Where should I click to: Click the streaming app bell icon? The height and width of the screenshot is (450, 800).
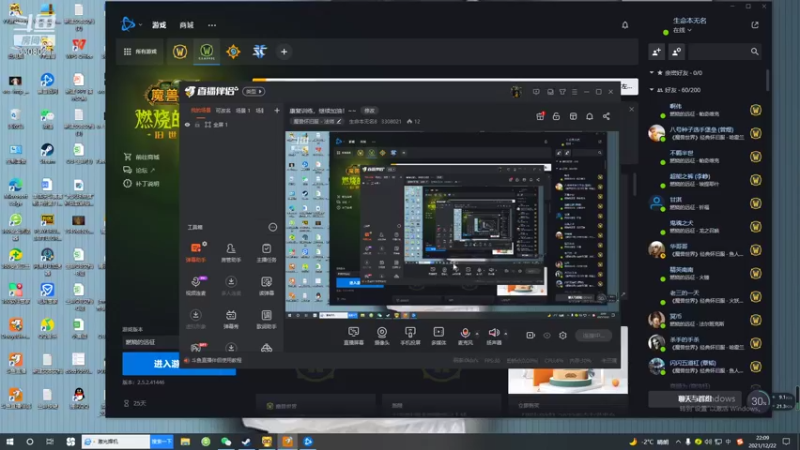[x=589, y=116]
